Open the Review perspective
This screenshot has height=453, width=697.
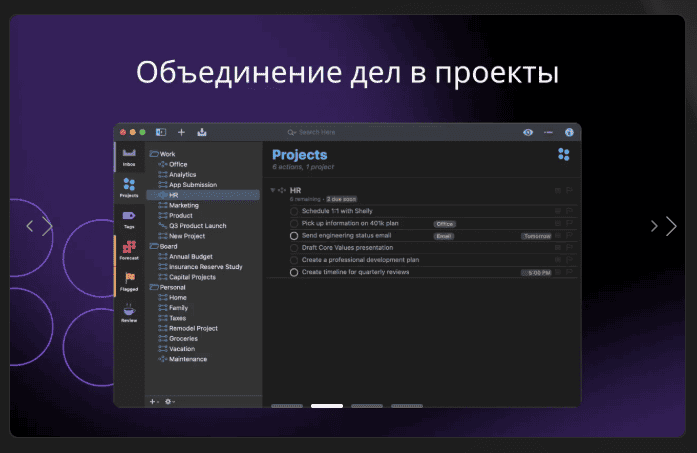coord(129,313)
